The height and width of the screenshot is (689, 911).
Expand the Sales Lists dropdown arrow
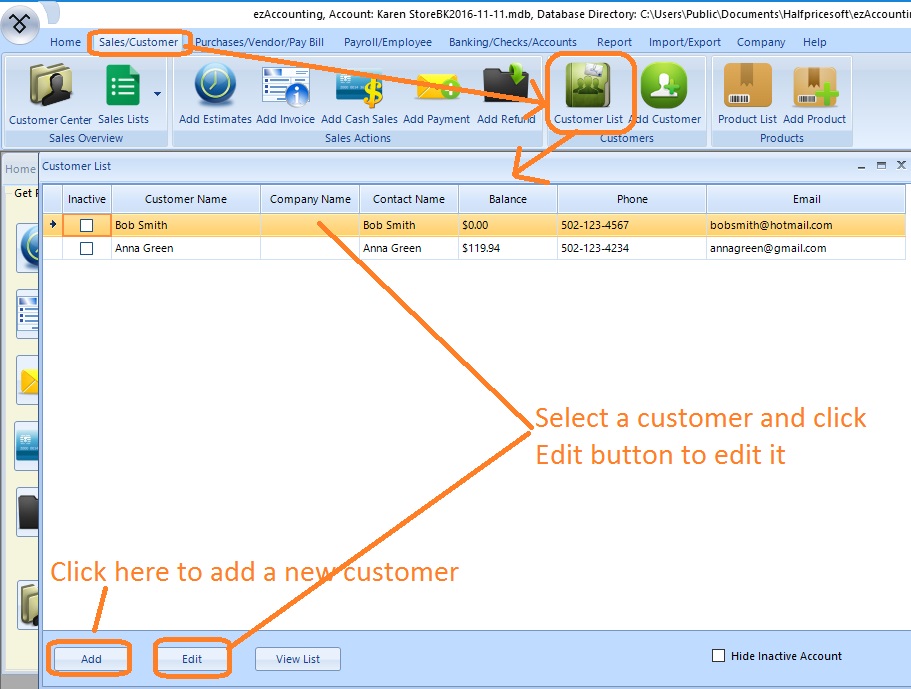(158, 94)
